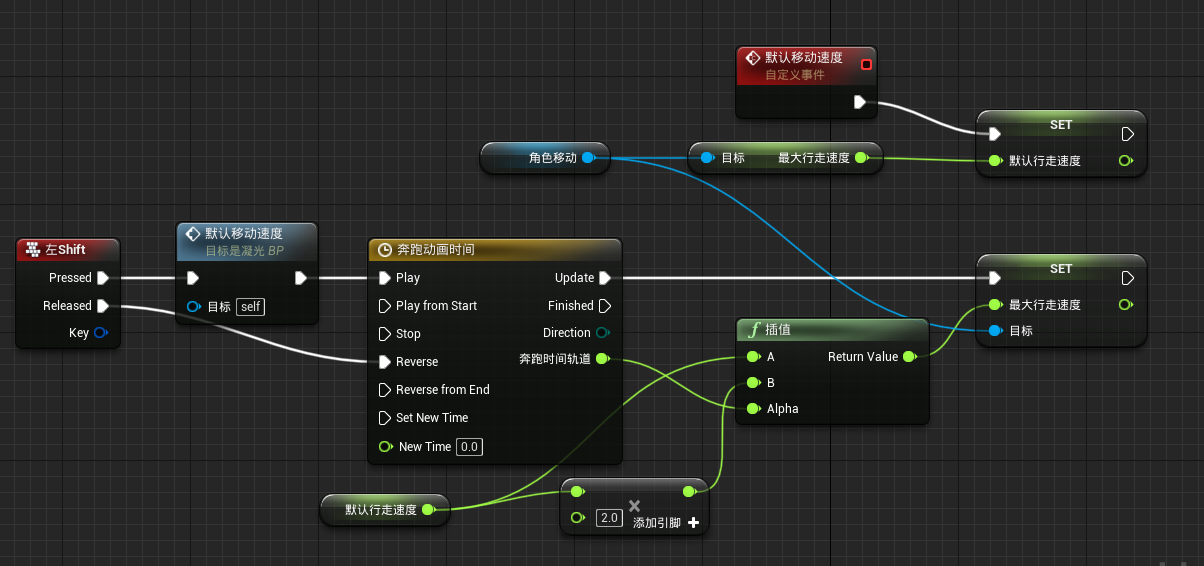Click the 目标 input pin on 默认移动速度 call node
This screenshot has height=566, width=1204.
click(194, 307)
